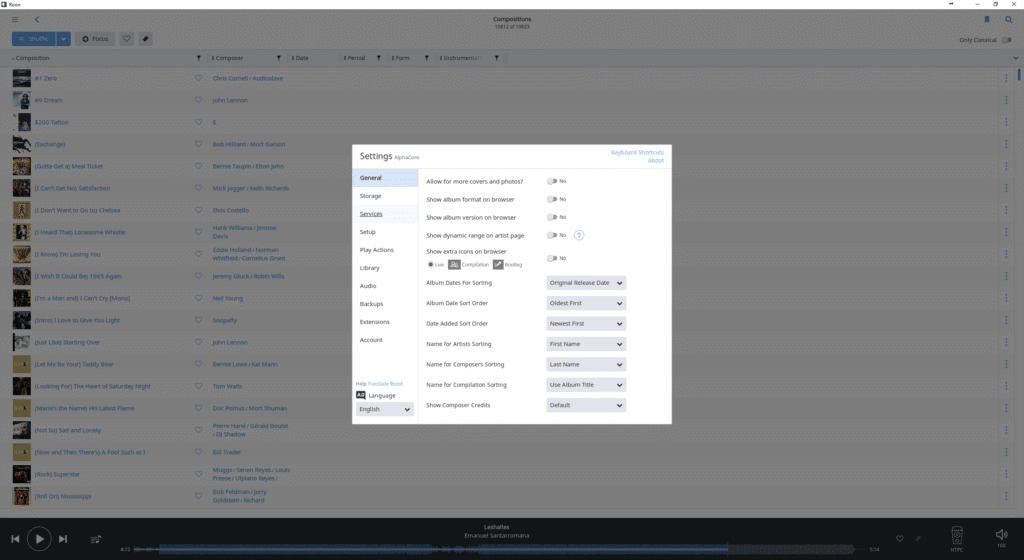Open Focus filter
This screenshot has width=1024, height=560.
(95, 39)
